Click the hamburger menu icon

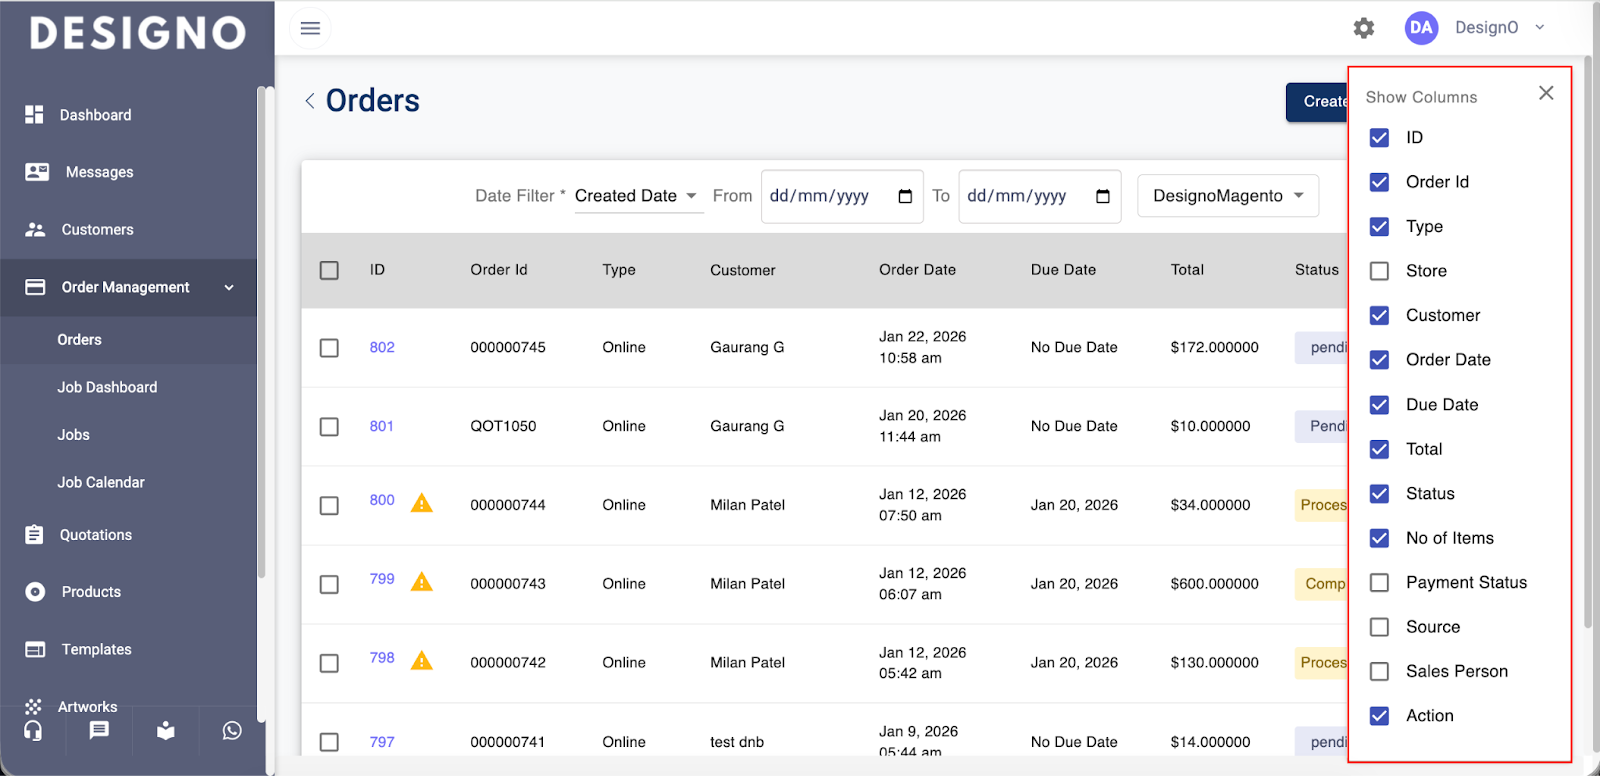tap(310, 28)
